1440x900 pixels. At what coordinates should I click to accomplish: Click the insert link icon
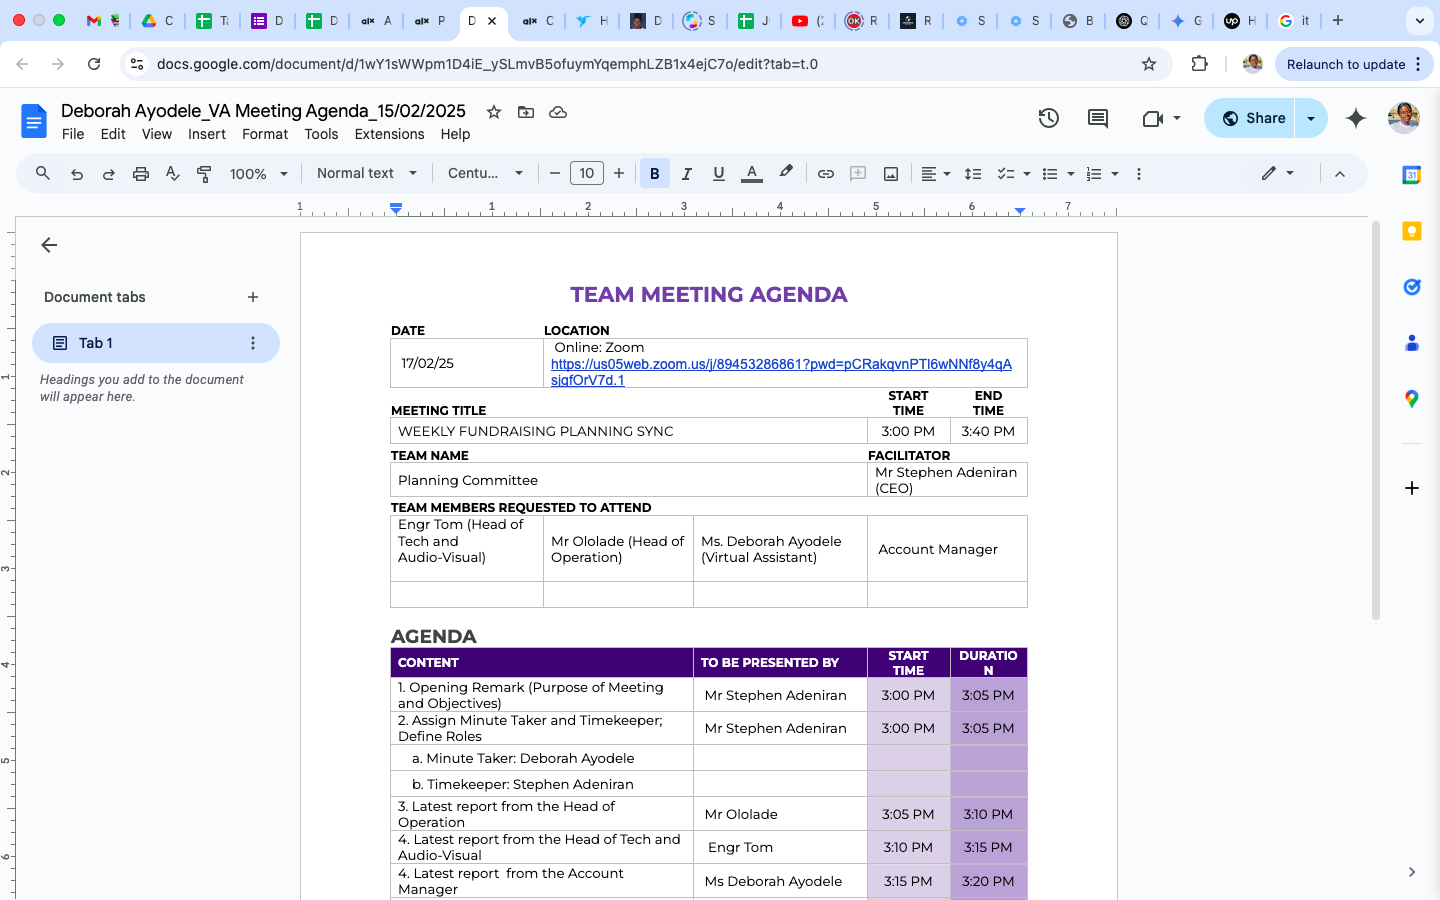coord(825,174)
